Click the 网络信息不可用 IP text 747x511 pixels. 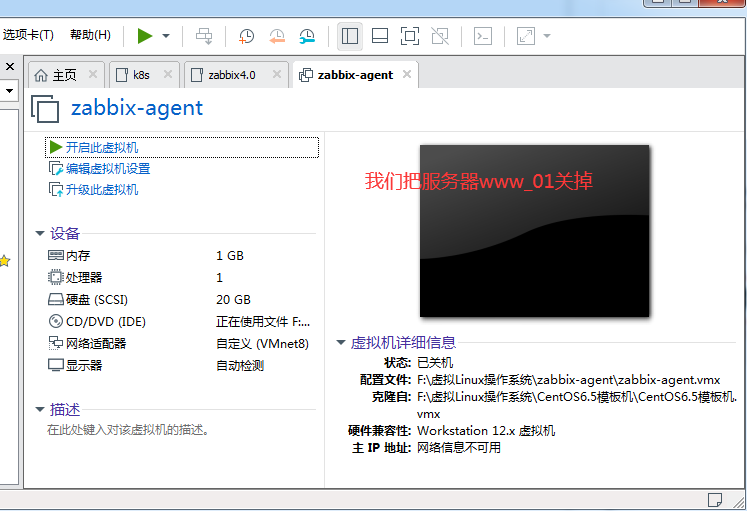pos(459,448)
